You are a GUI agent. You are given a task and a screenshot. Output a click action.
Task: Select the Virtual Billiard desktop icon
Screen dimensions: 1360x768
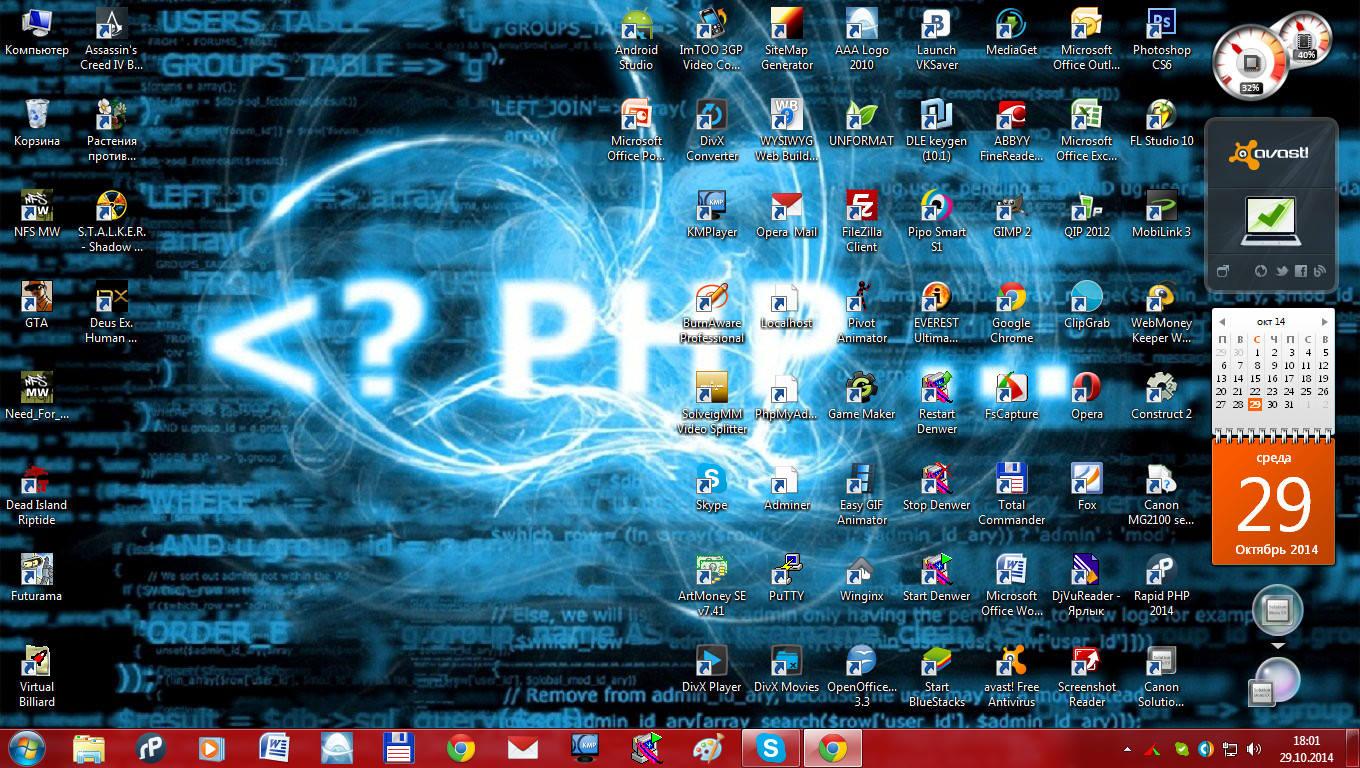[36, 677]
